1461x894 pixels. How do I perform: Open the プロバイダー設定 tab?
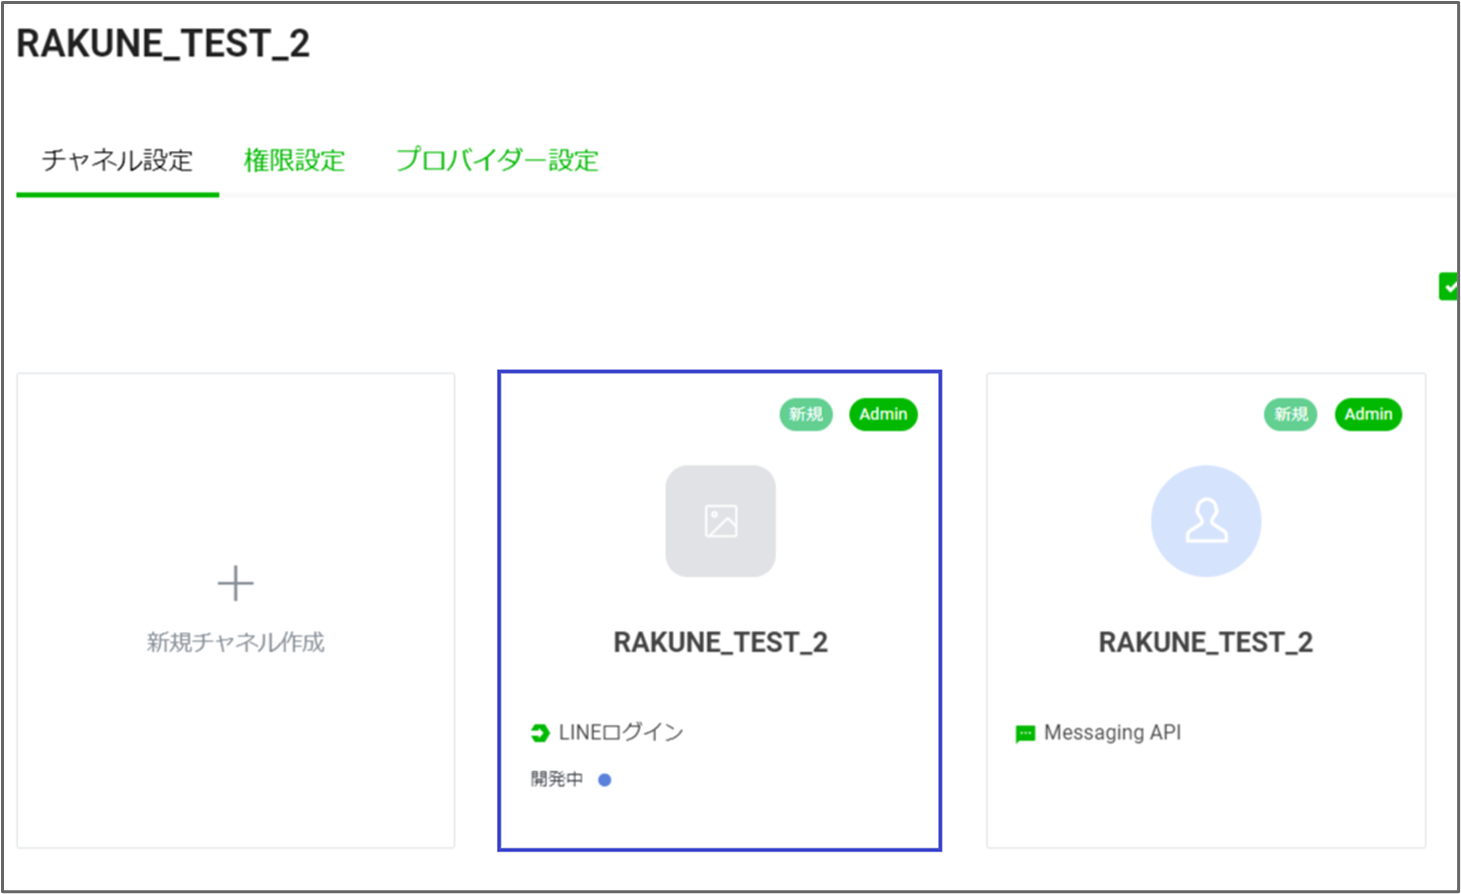coord(497,160)
